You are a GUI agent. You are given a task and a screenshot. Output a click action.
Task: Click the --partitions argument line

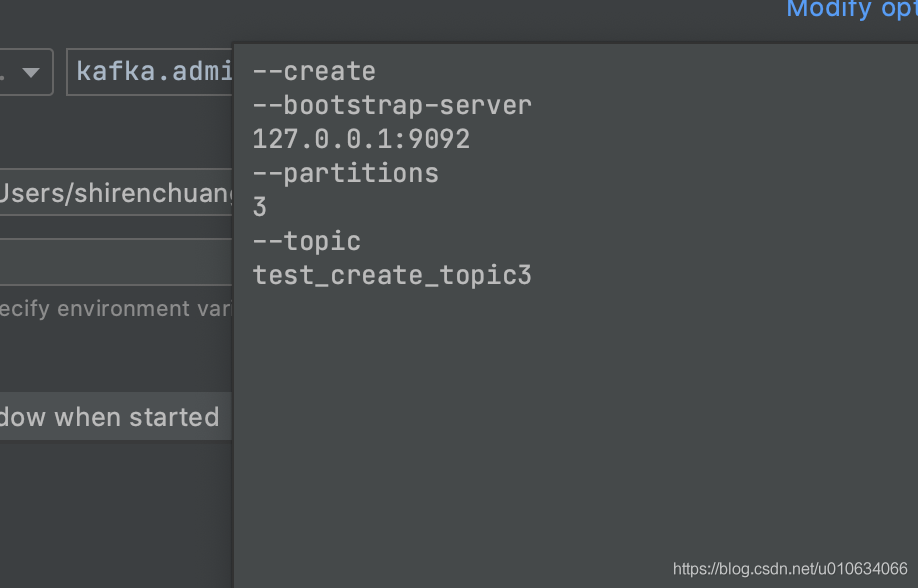[x=345, y=173]
